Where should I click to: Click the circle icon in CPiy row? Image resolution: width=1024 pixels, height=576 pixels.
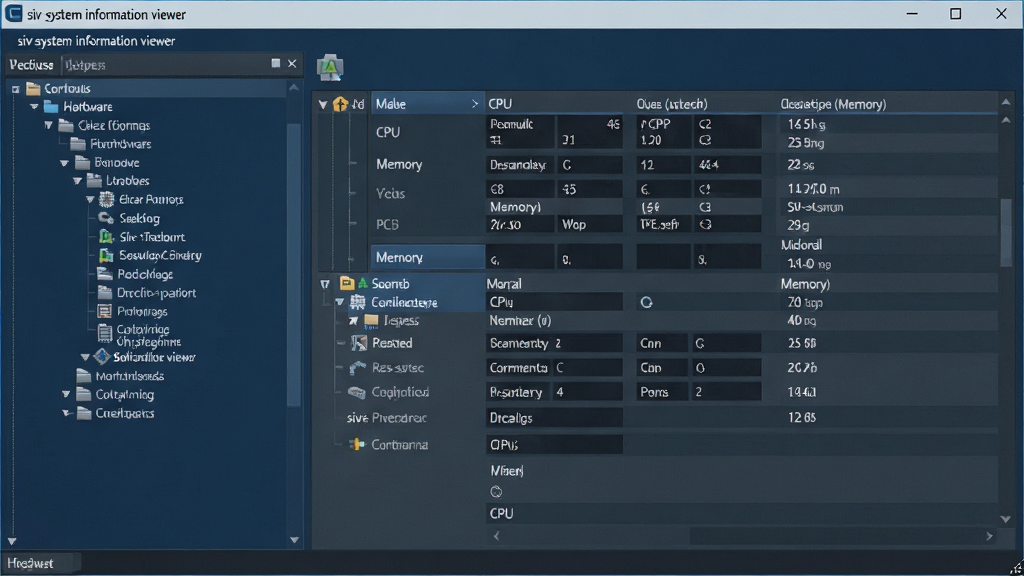[x=647, y=302]
